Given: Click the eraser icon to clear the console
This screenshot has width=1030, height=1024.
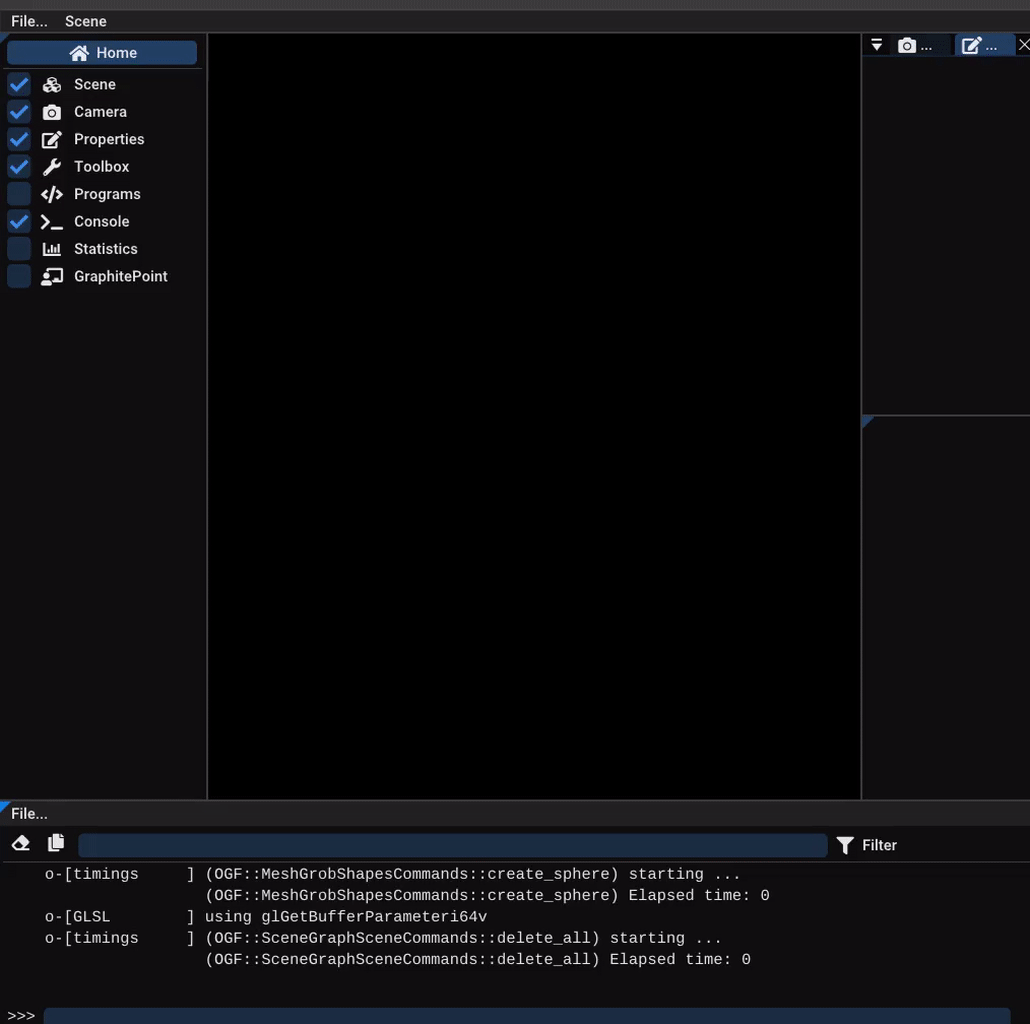Looking at the screenshot, I should (21, 844).
